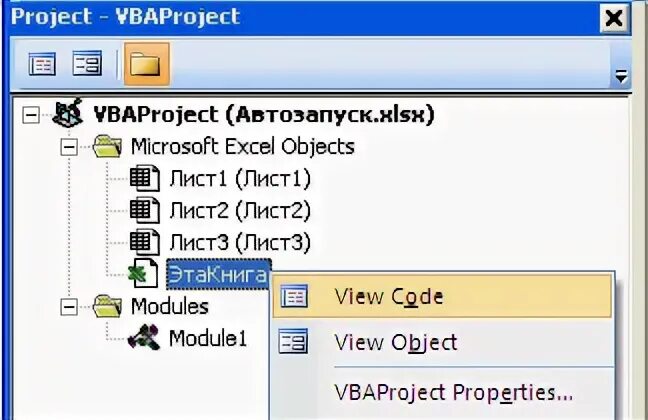This screenshot has height=420, width=648.
Task: Select the Module1 label in the tree
Action: pos(208,338)
